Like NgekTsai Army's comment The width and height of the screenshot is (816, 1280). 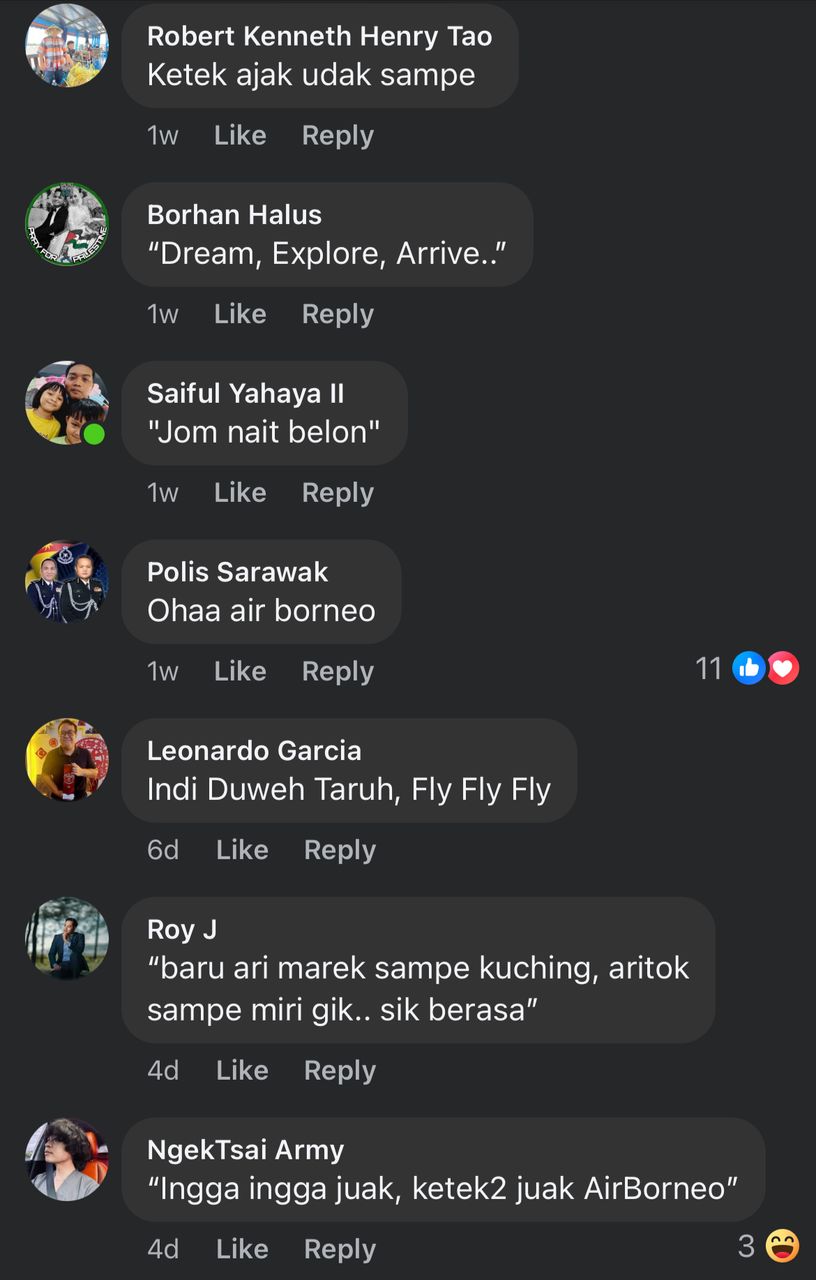(242, 1249)
